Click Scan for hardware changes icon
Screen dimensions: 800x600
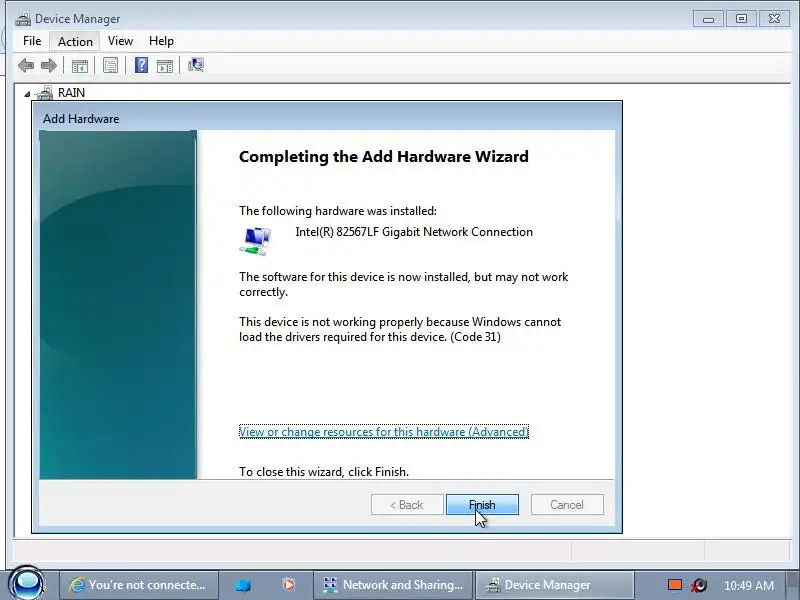pyautogui.click(x=196, y=65)
